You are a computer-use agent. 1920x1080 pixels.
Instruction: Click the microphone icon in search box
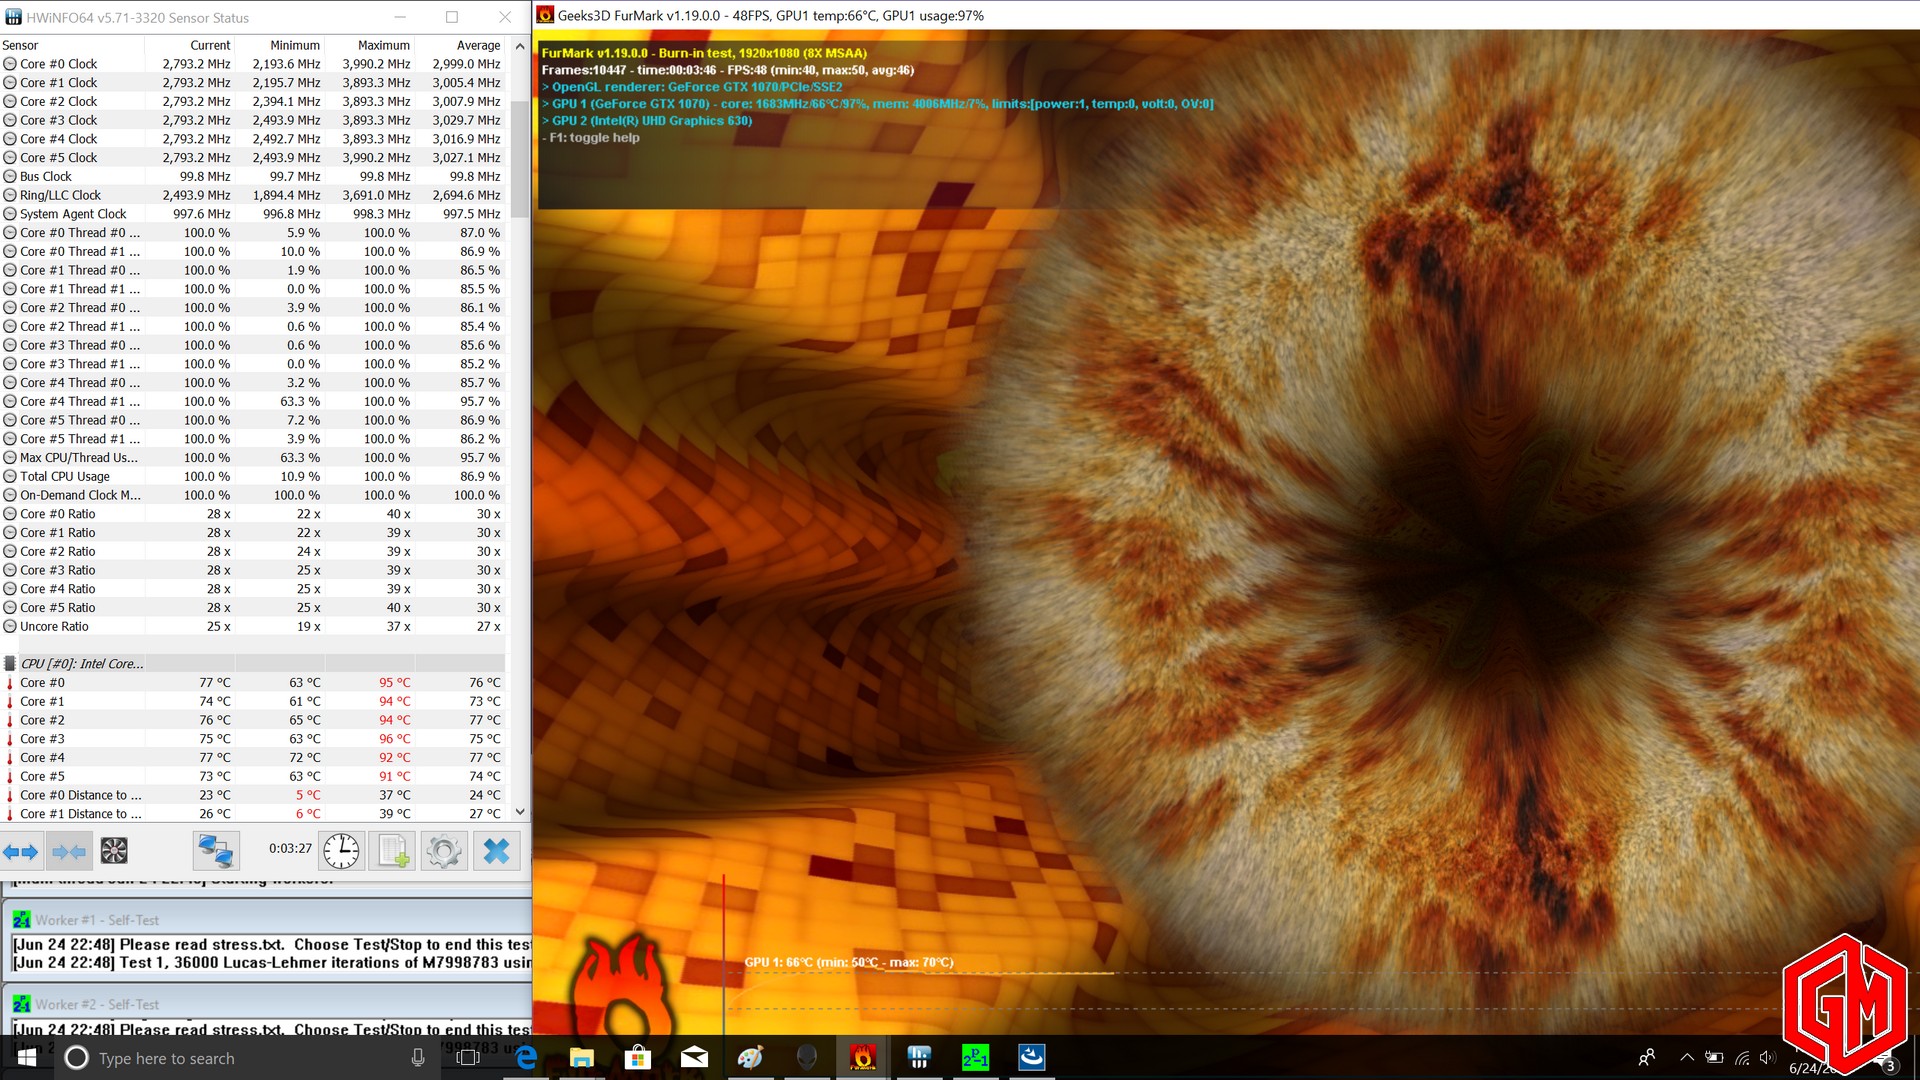tap(418, 1058)
